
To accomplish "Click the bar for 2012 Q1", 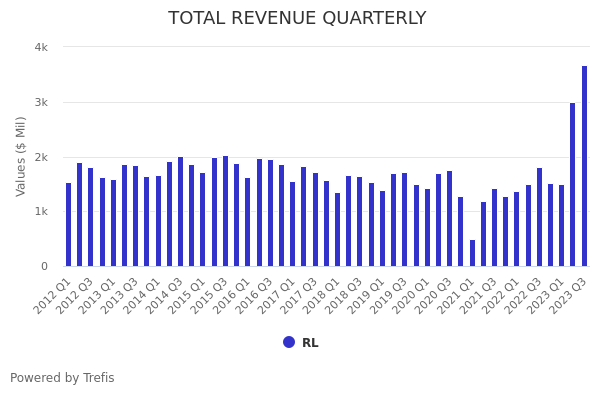I will [69, 225].
